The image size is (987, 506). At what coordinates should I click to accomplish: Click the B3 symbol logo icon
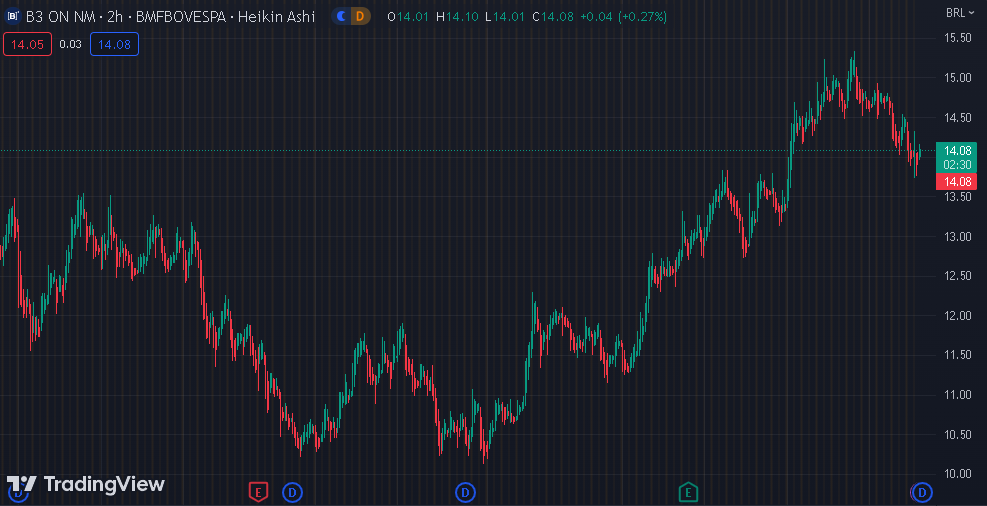[13, 16]
